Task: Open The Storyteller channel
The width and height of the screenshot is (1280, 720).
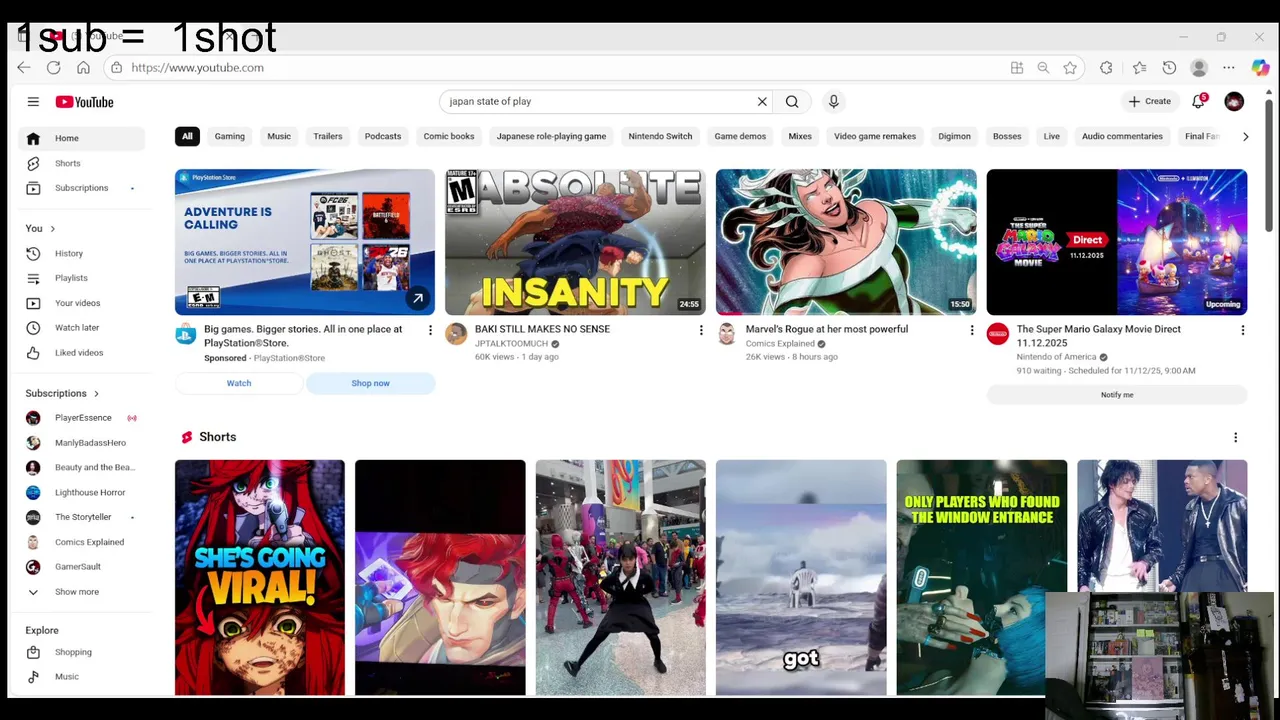Action: point(82,517)
